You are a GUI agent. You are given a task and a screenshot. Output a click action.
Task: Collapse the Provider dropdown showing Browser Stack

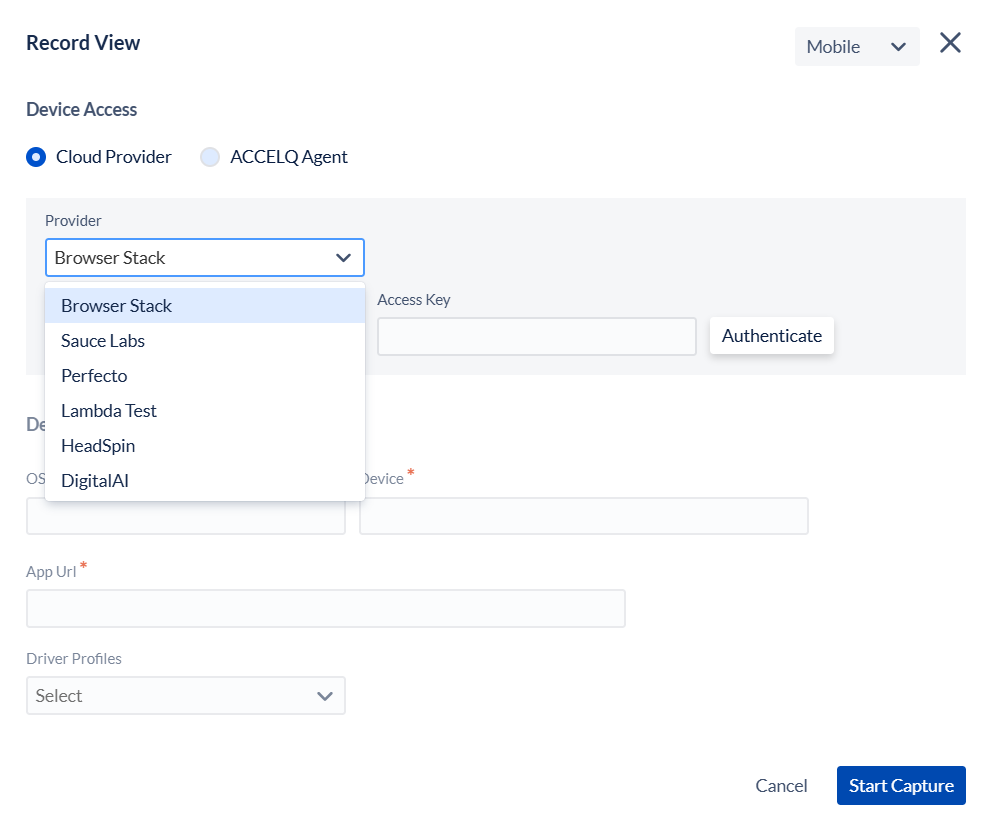point(205,257)
